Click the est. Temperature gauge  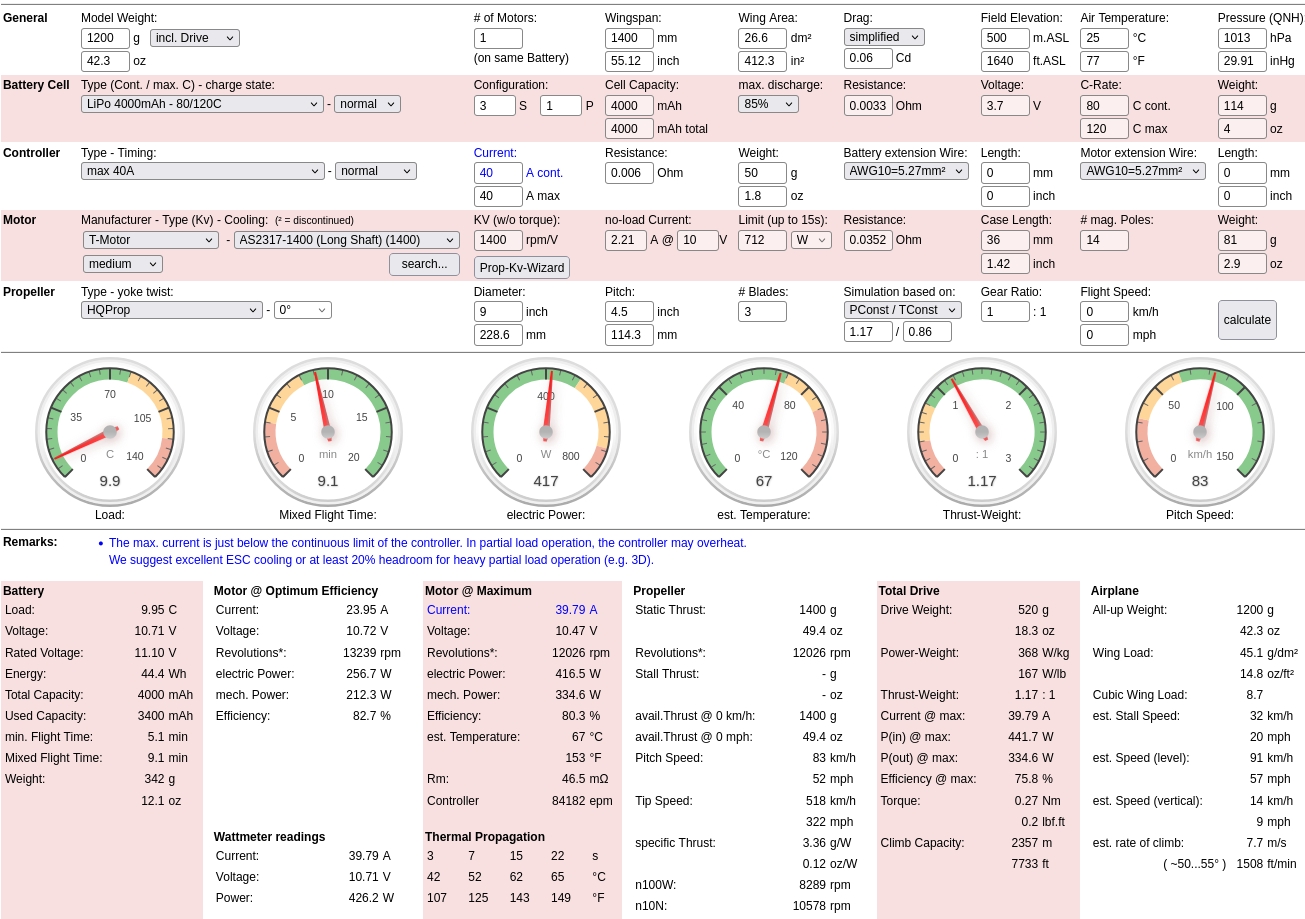764,432
